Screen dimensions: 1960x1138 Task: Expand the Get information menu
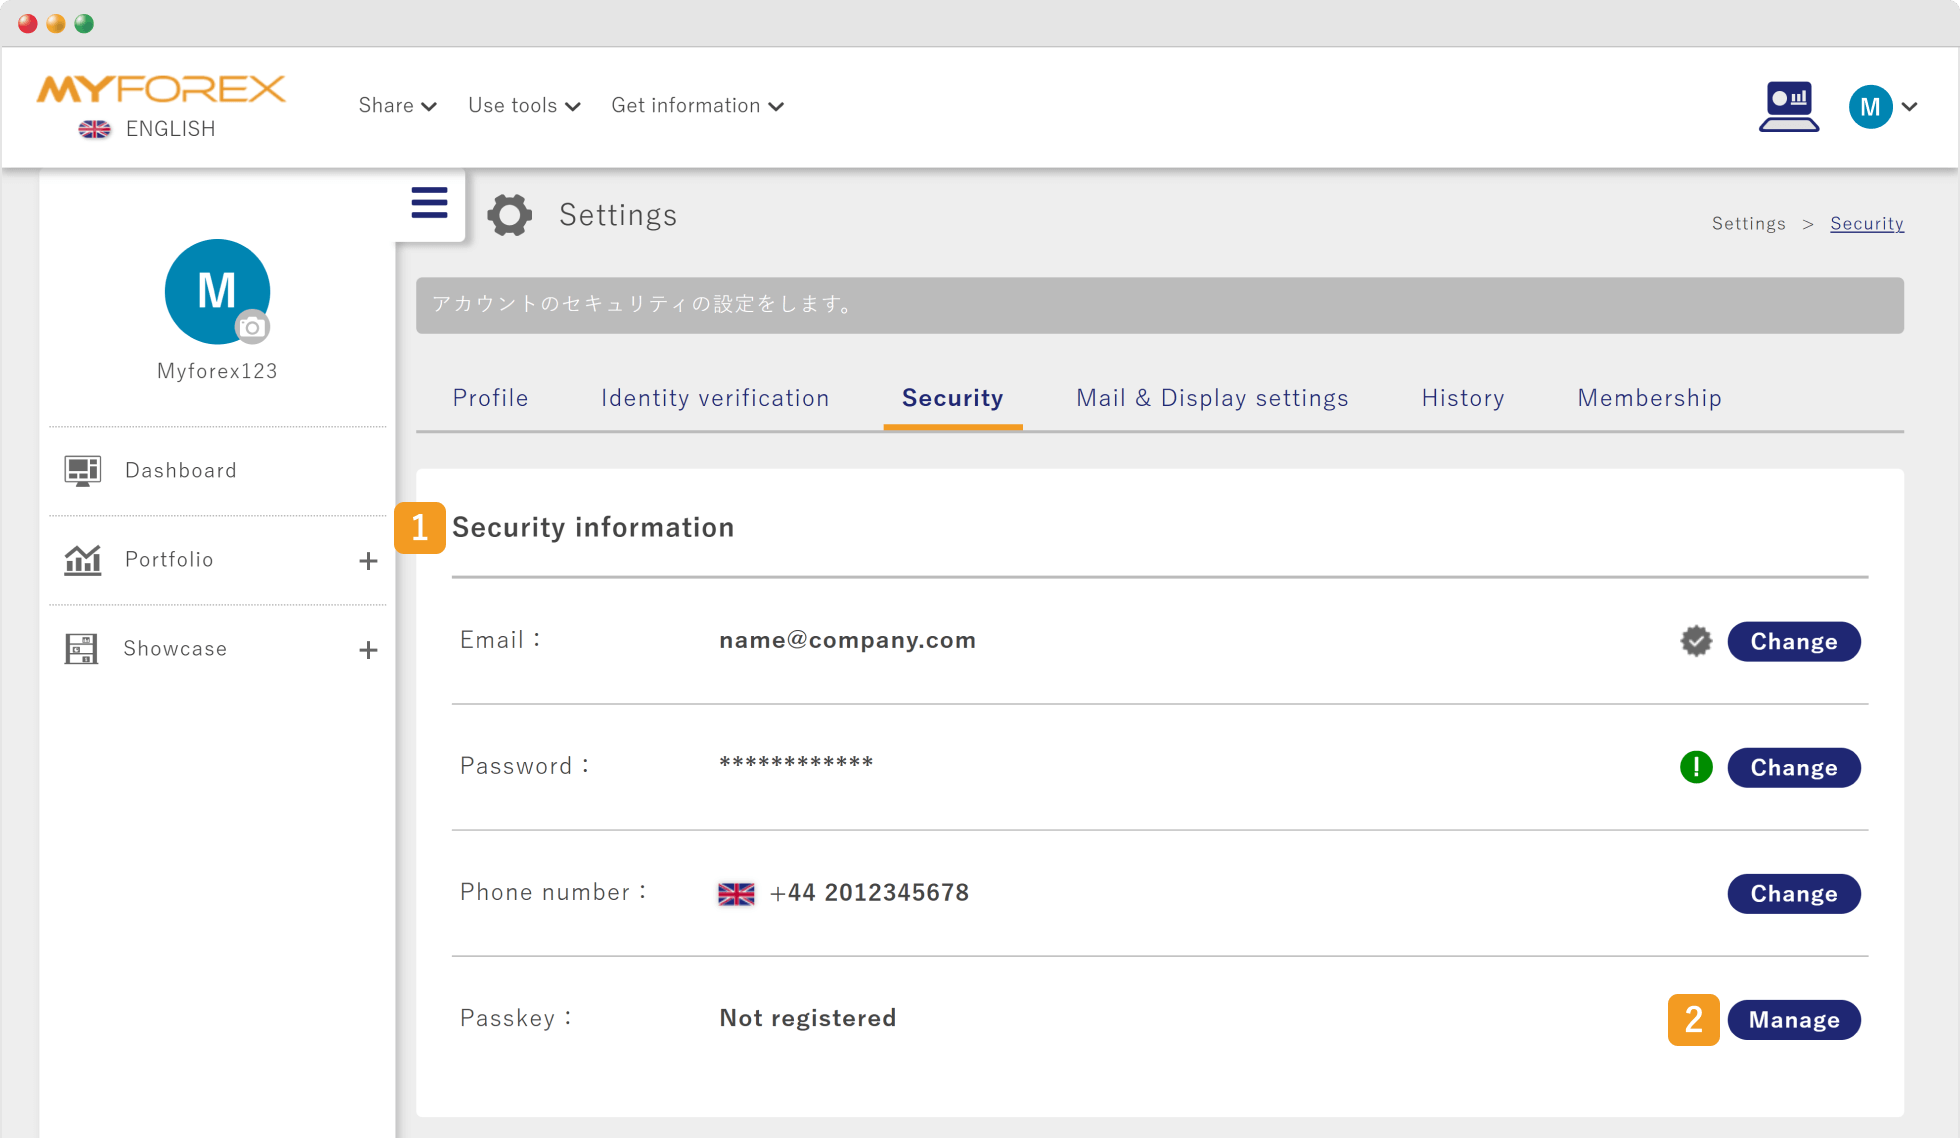point(697,106)
